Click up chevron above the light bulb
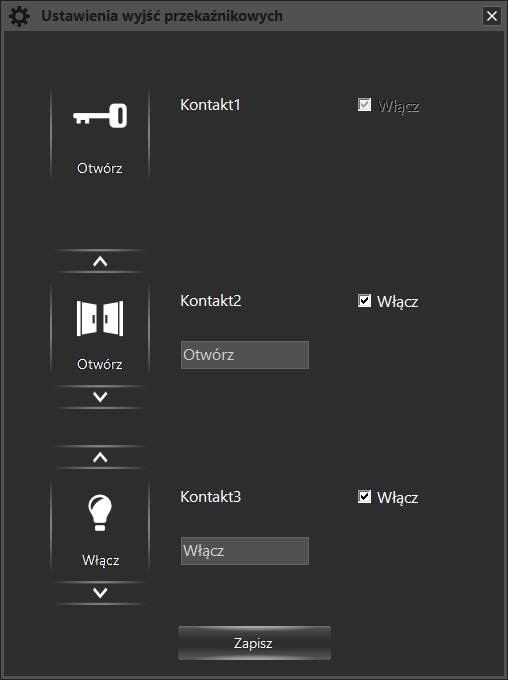This screenshot has width=508, height=680. [100, 458]
